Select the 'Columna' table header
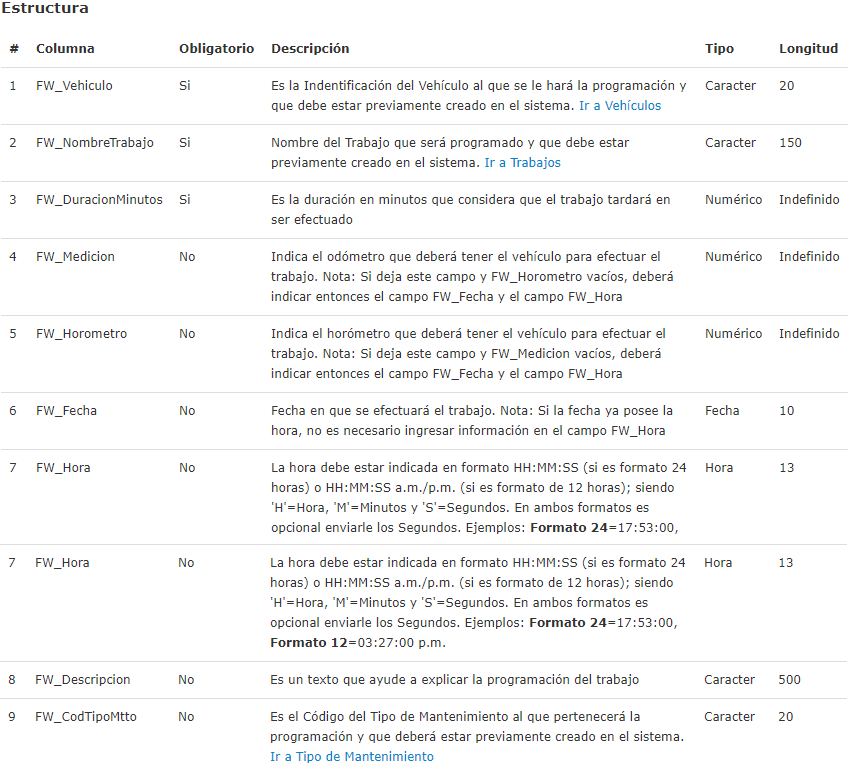Viewport: 848px width, 775px height. (x=65, y=48)
